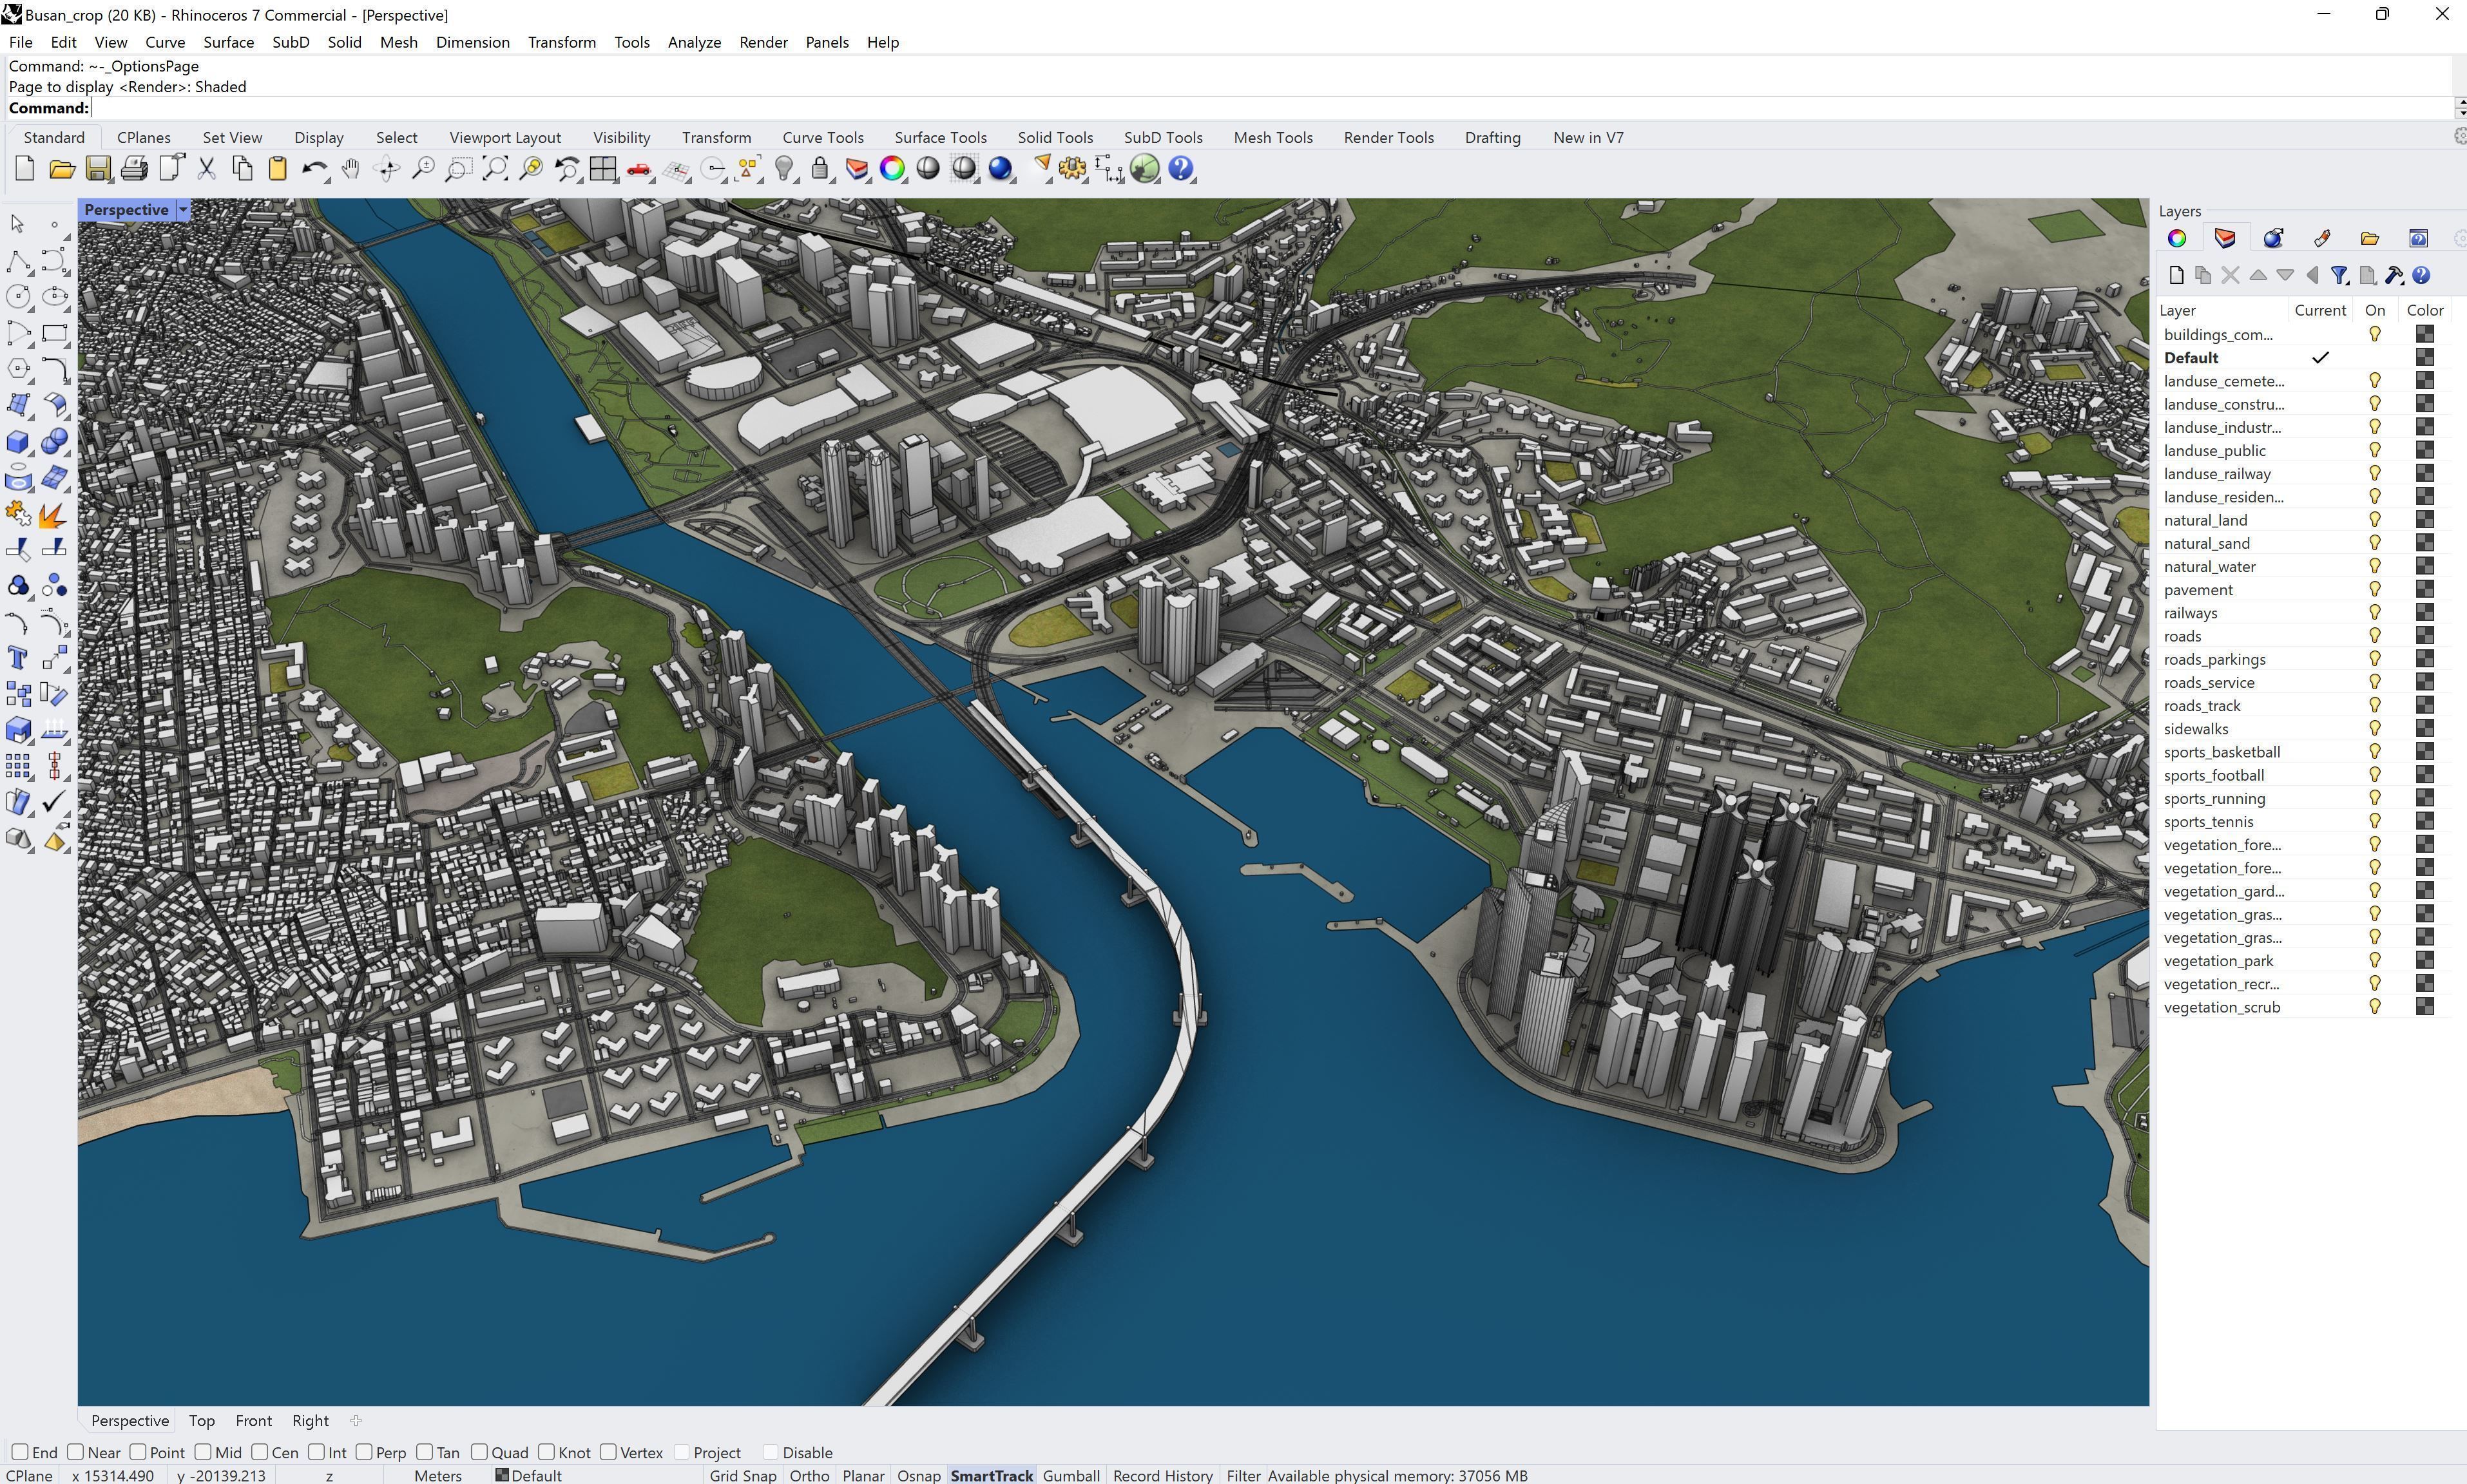
Task: Click the color swatch of Default layer
Action: coord(2424,357)
